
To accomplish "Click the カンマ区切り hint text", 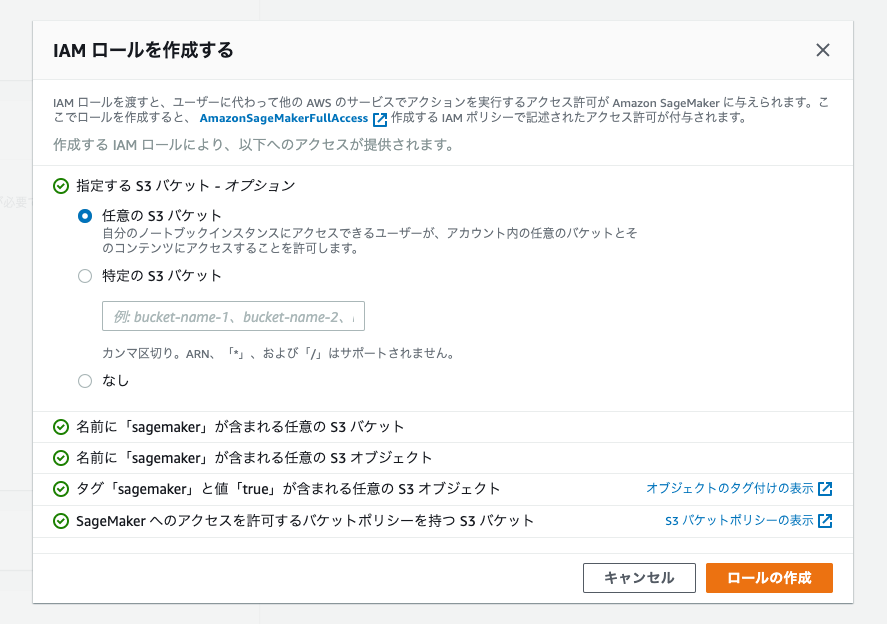I will click(x=278, y=354).
